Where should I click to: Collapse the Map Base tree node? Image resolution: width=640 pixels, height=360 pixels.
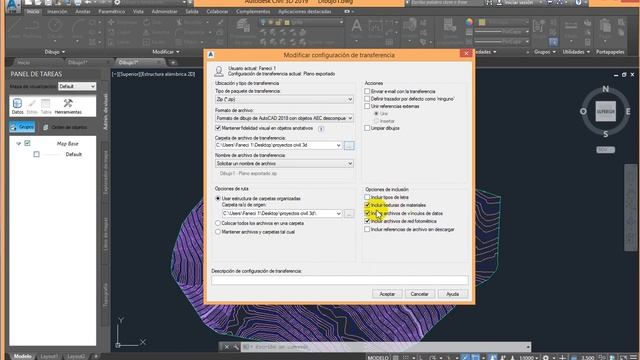click(18, 144)
